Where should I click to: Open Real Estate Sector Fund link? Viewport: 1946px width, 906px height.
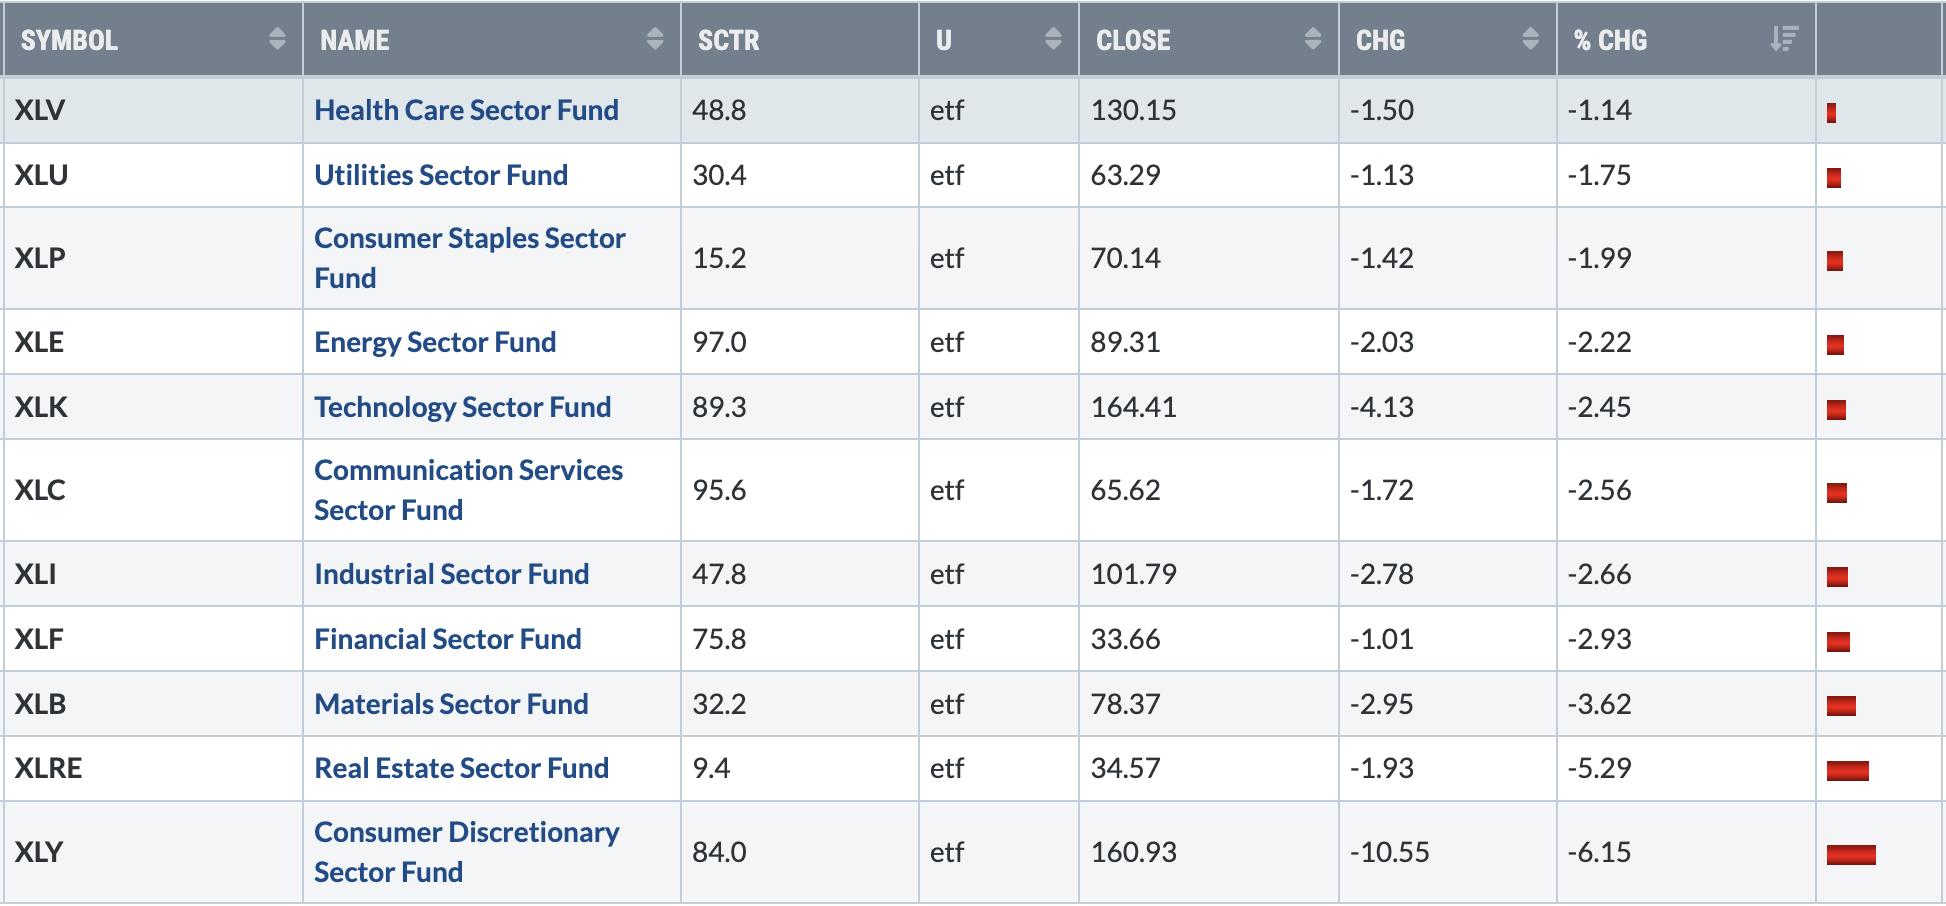pos(461,768)
